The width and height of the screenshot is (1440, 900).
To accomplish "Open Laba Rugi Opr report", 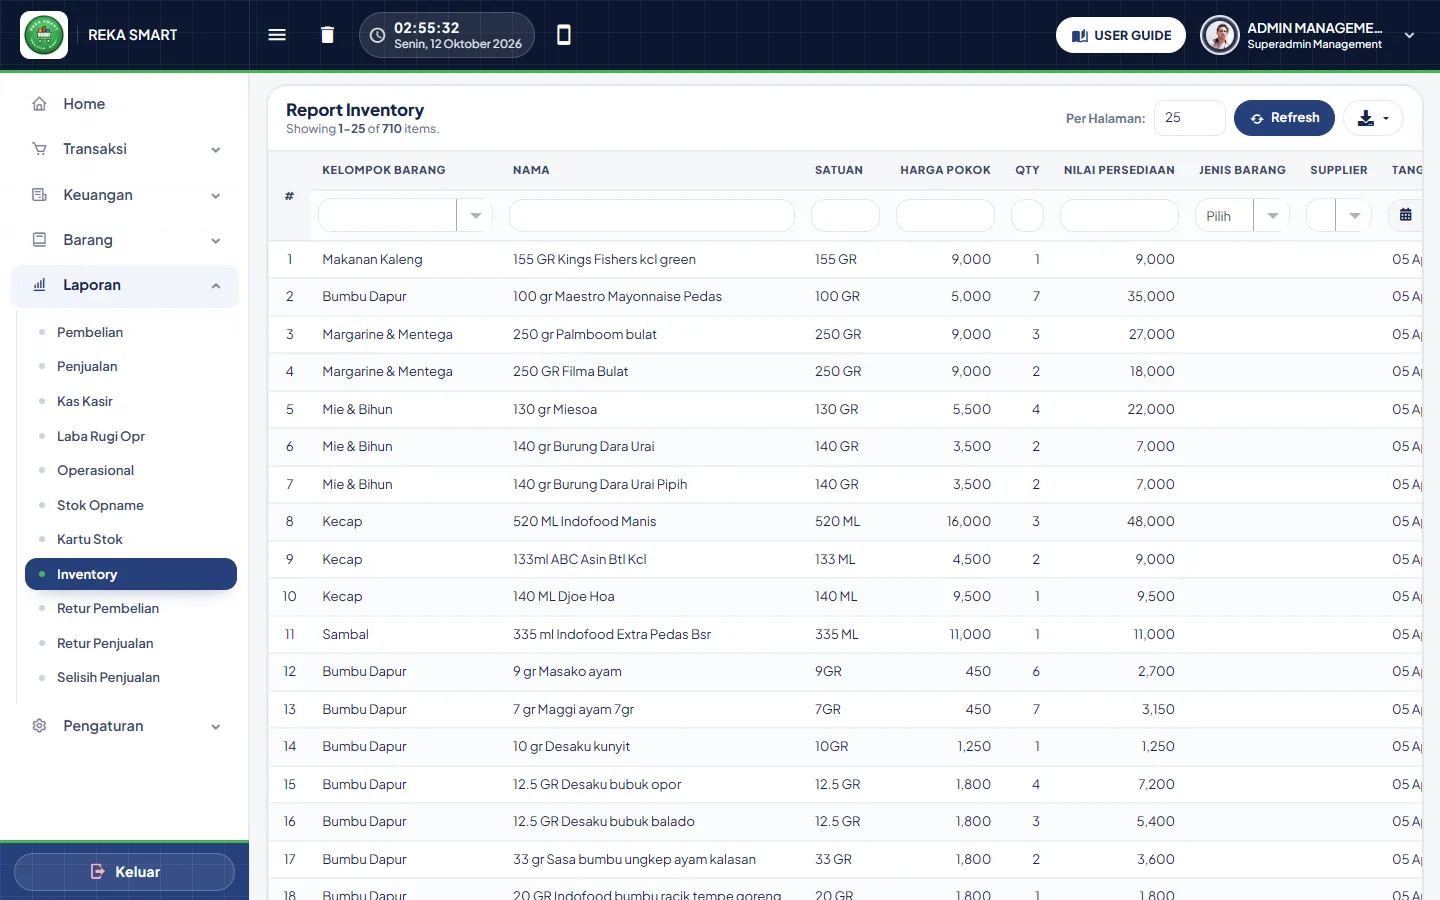I will [101, 436].
